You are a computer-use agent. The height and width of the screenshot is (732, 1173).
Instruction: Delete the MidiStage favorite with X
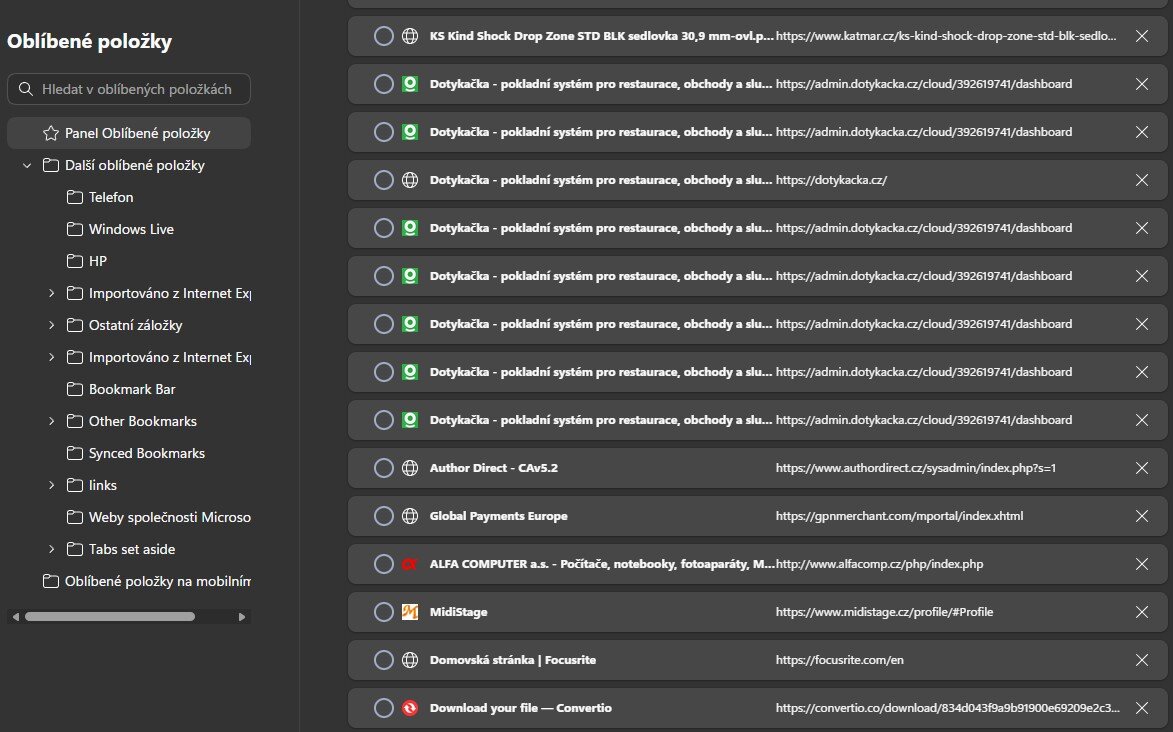1142,611
